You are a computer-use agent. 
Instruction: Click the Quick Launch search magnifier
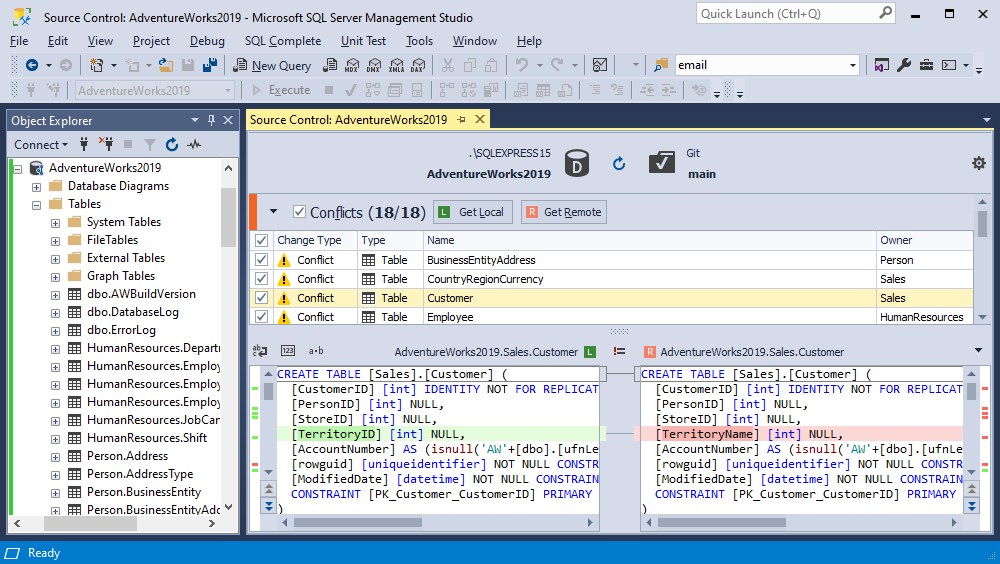point(885,13)
